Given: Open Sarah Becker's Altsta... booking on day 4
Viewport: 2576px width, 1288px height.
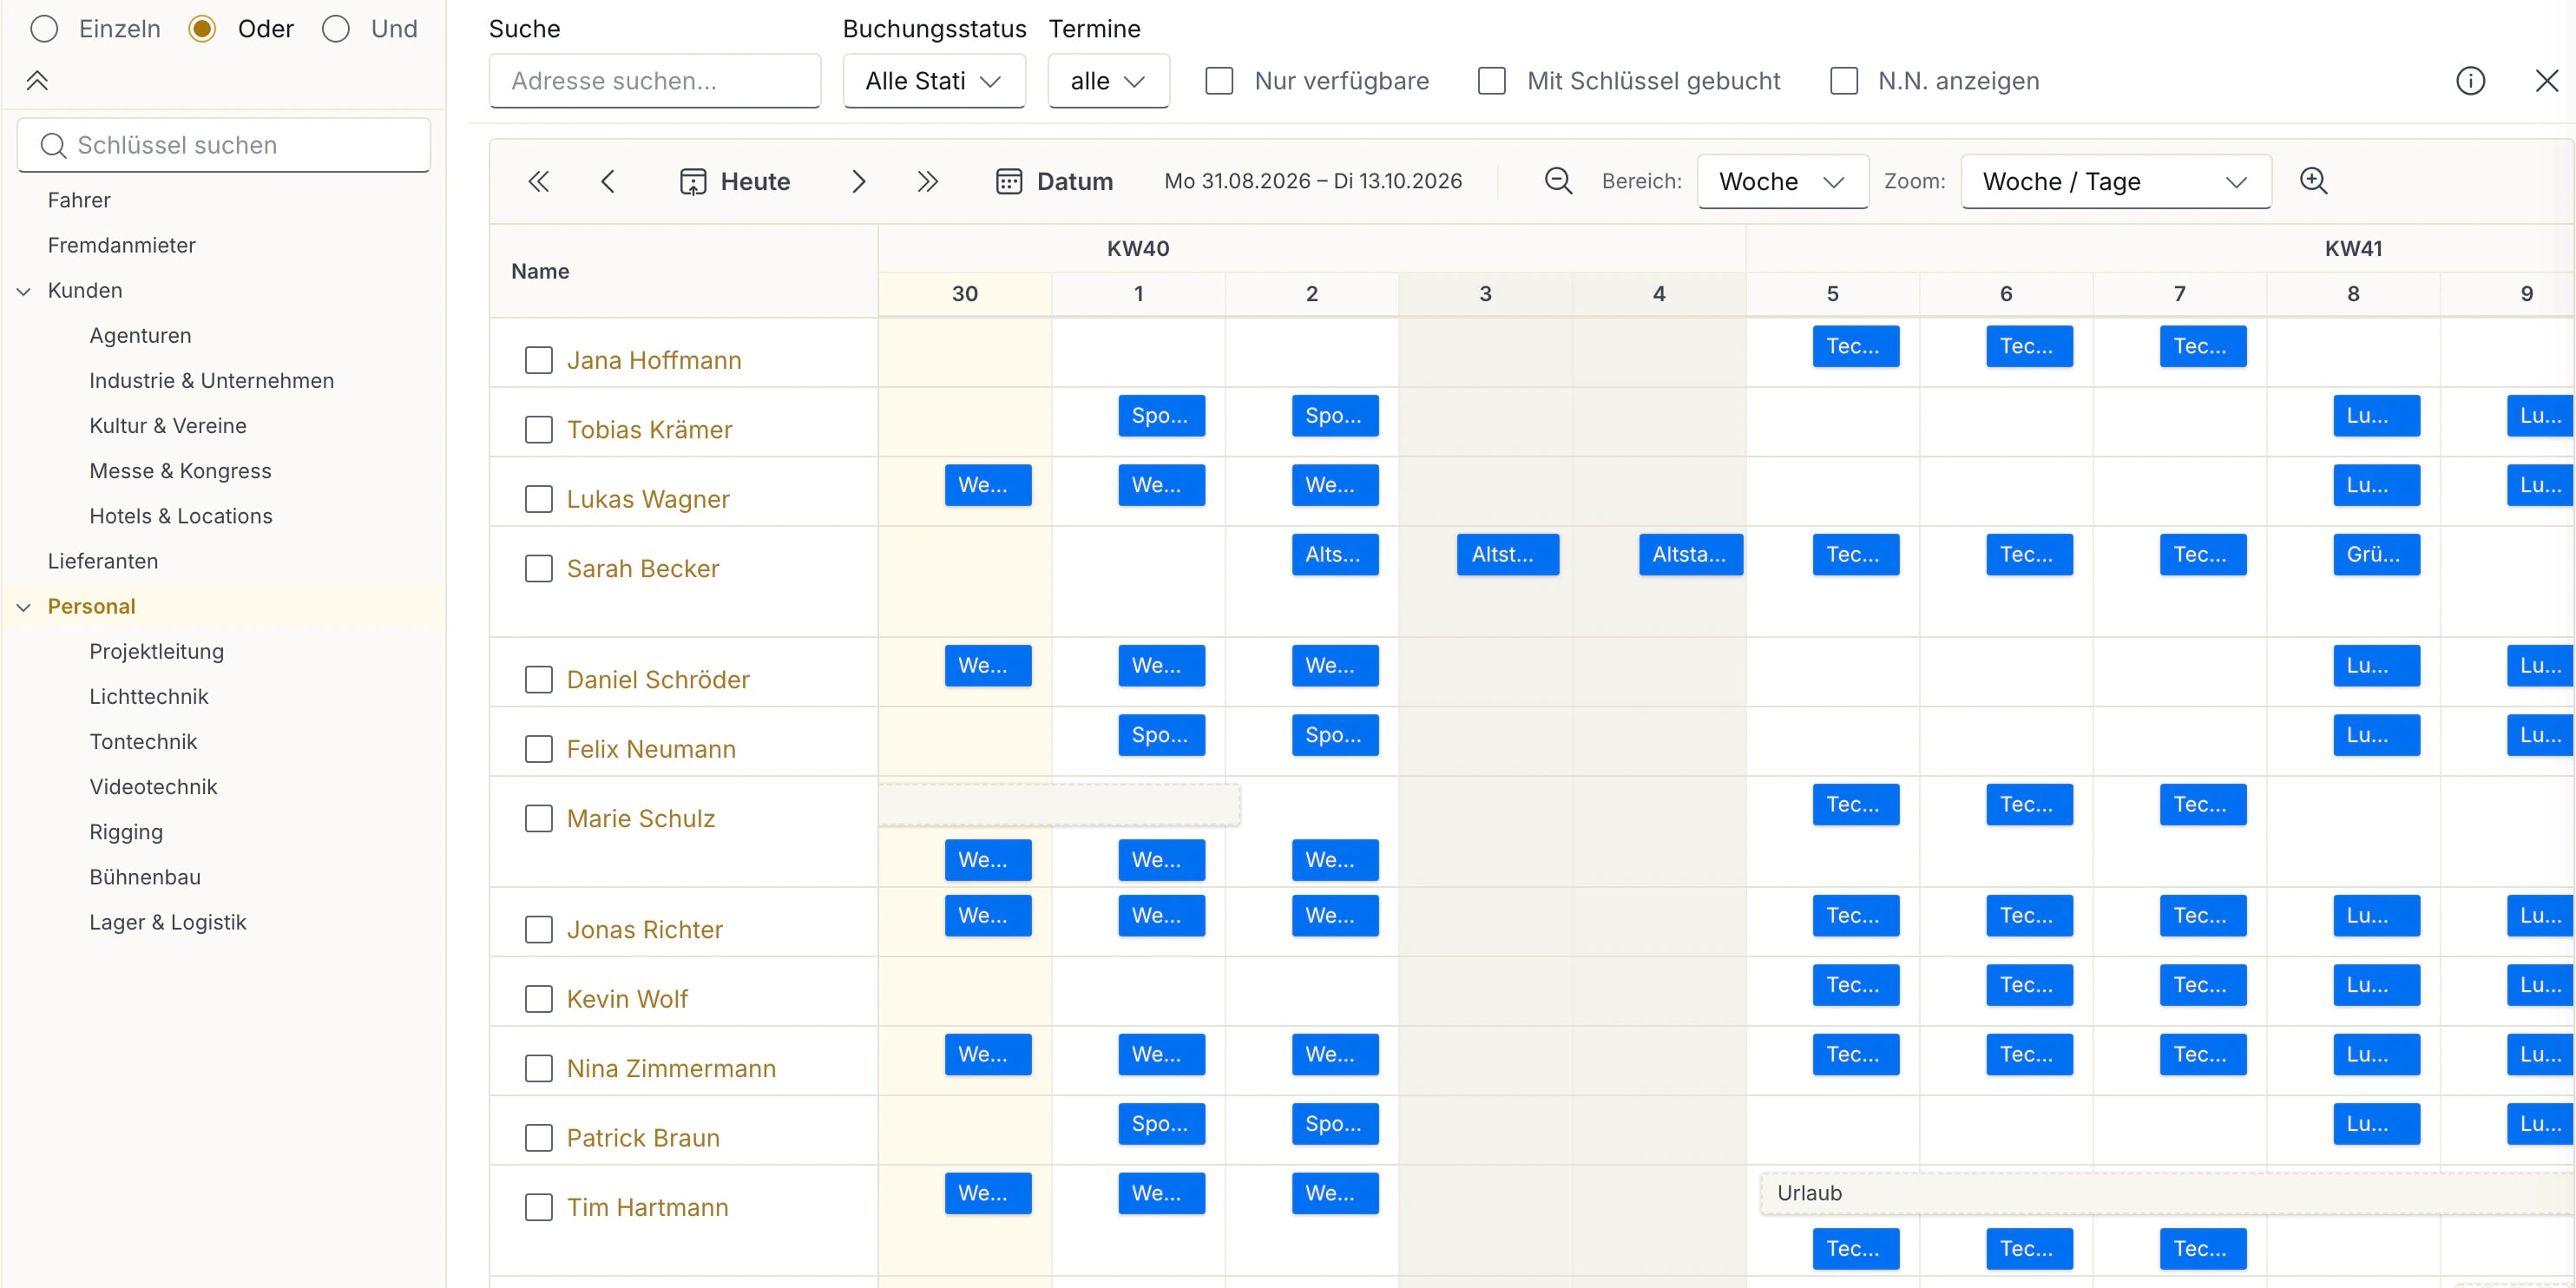Looking at the screenshot, I should tap(1690, 554).
